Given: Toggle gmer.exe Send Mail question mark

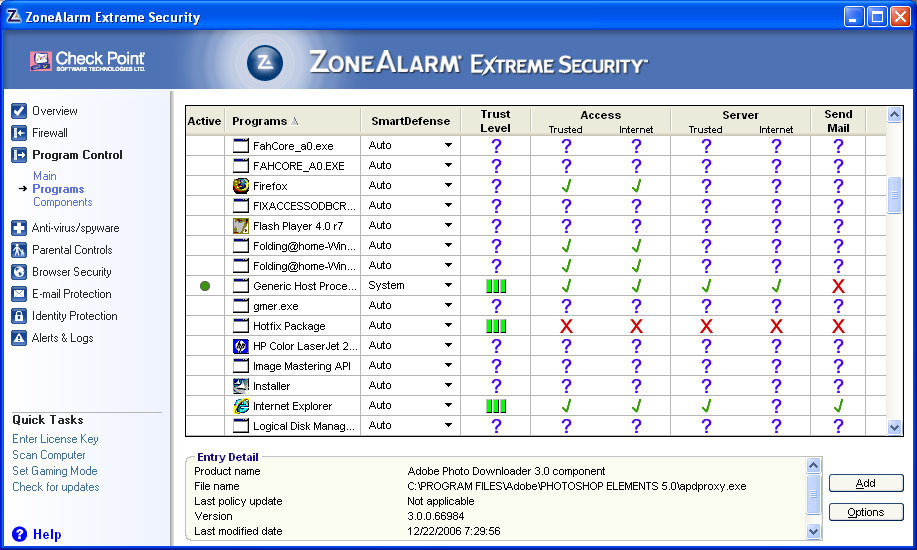Looking at the screenshot, I should click(838, 306).
